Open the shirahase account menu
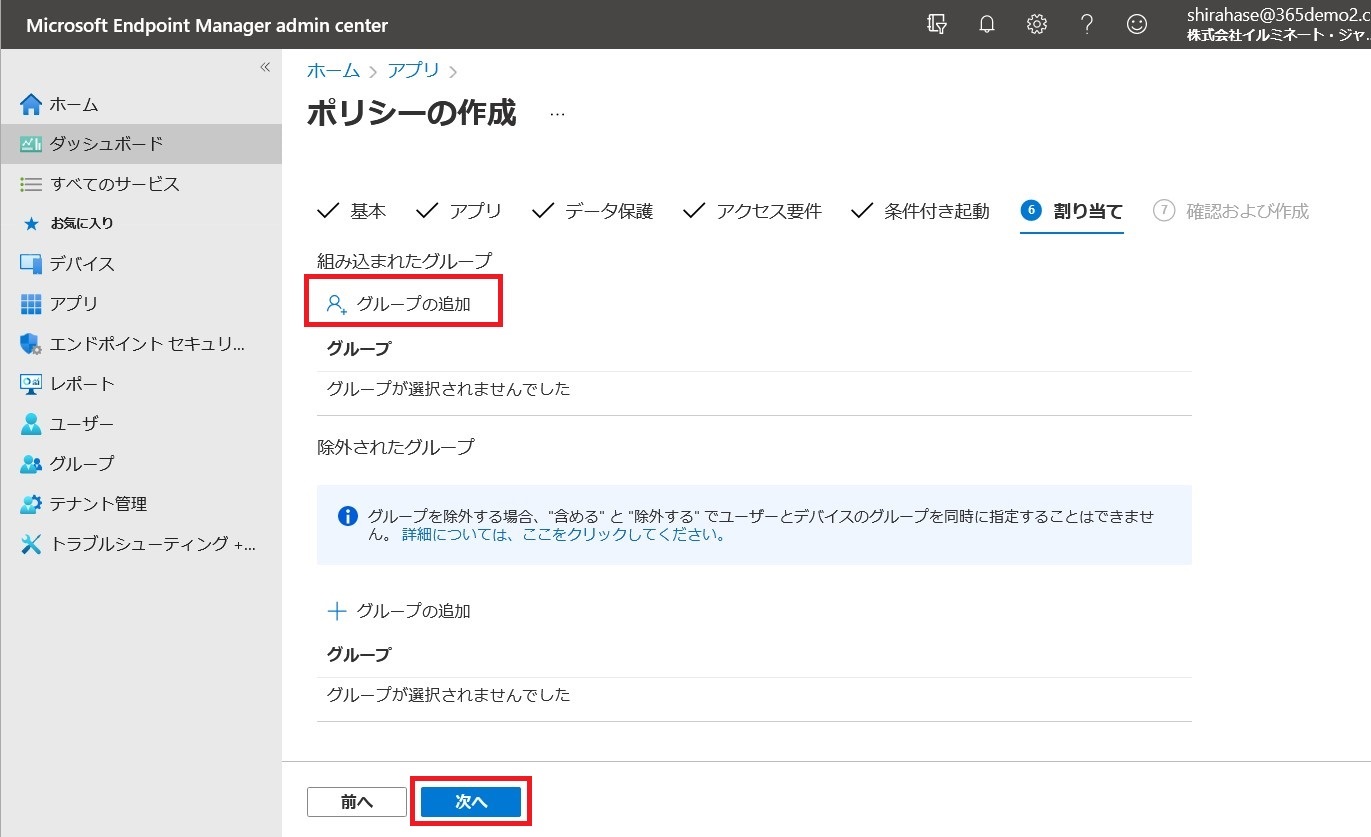 coord(1278,25)
